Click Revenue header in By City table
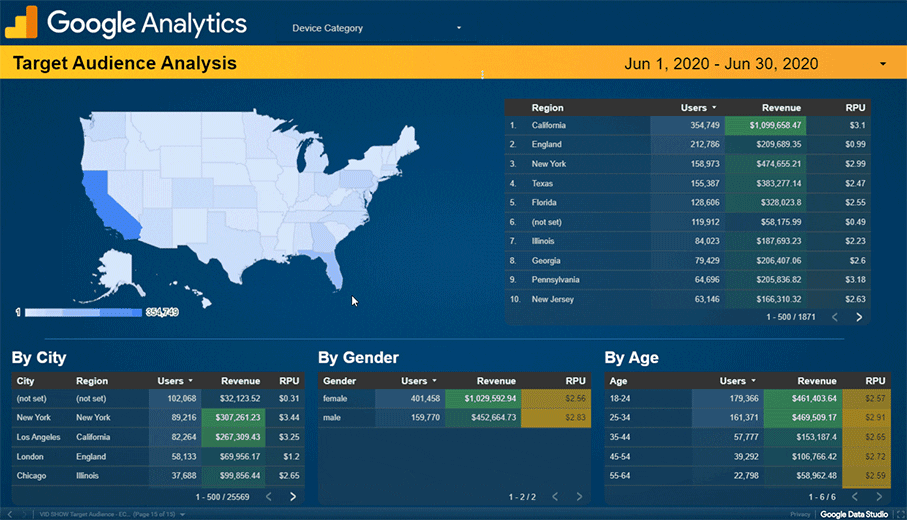 (241, 381)
